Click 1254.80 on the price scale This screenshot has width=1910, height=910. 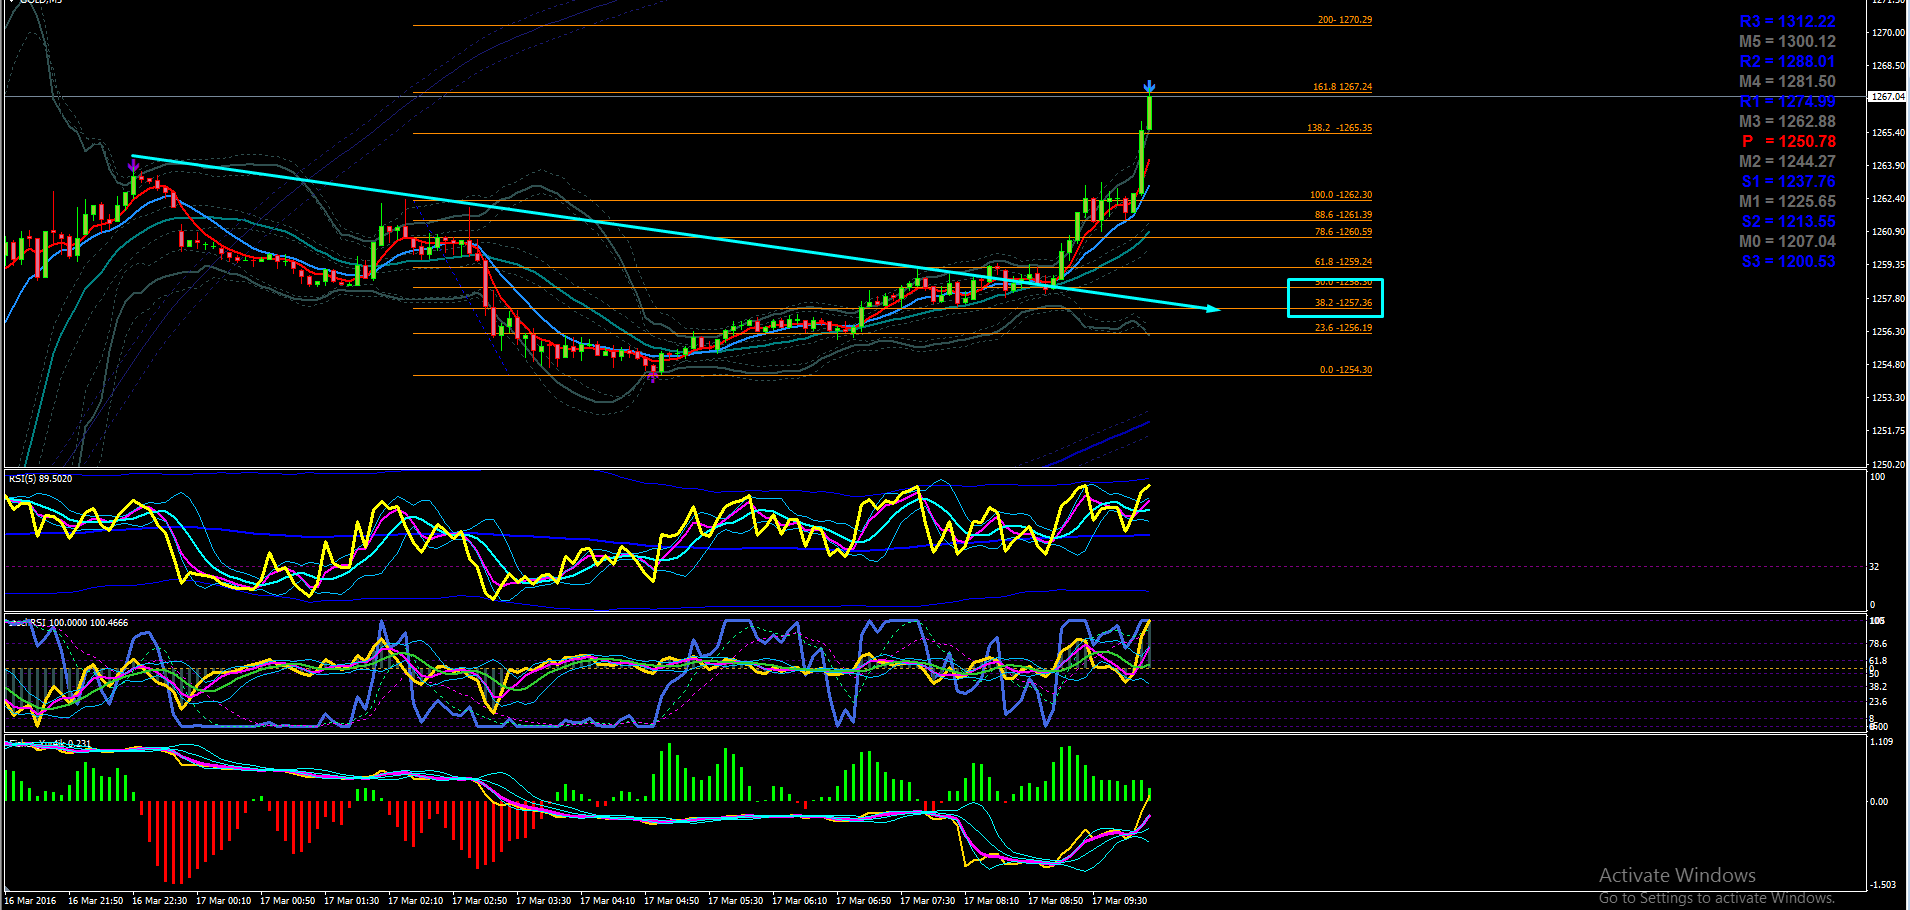click(x=1888, y=365)
